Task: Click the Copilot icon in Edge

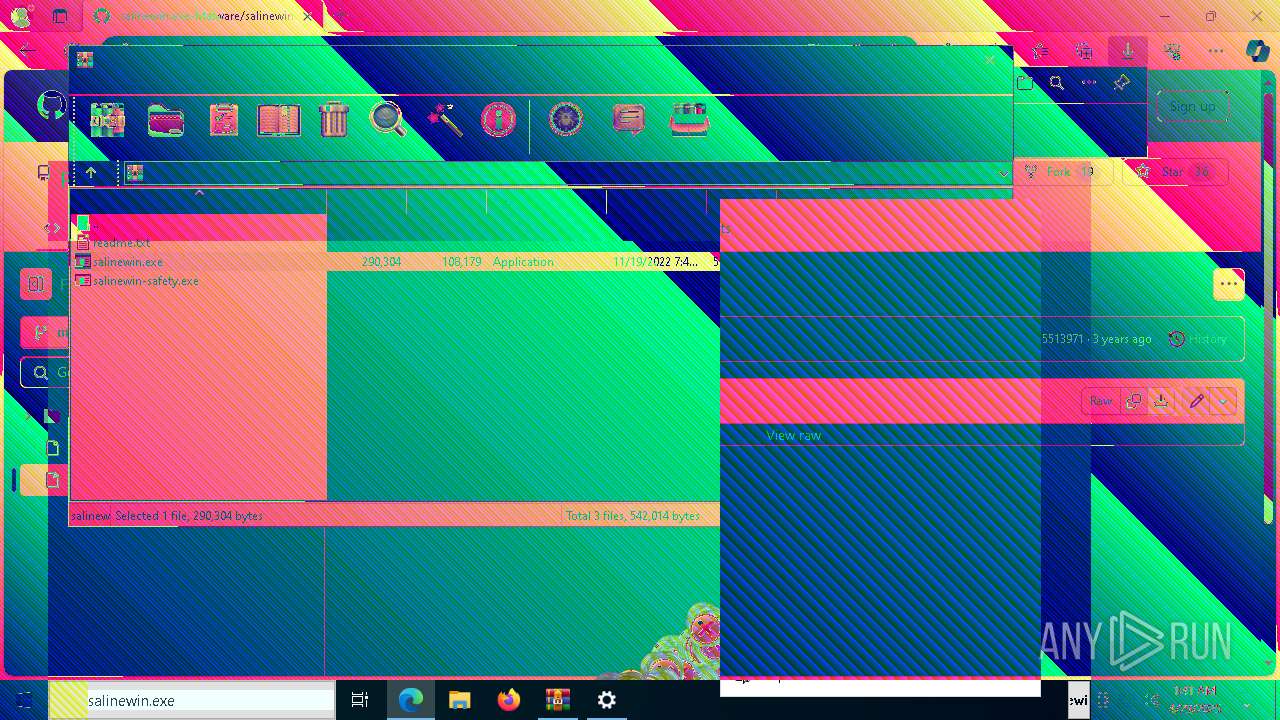Action: [x=1257, y=51]
